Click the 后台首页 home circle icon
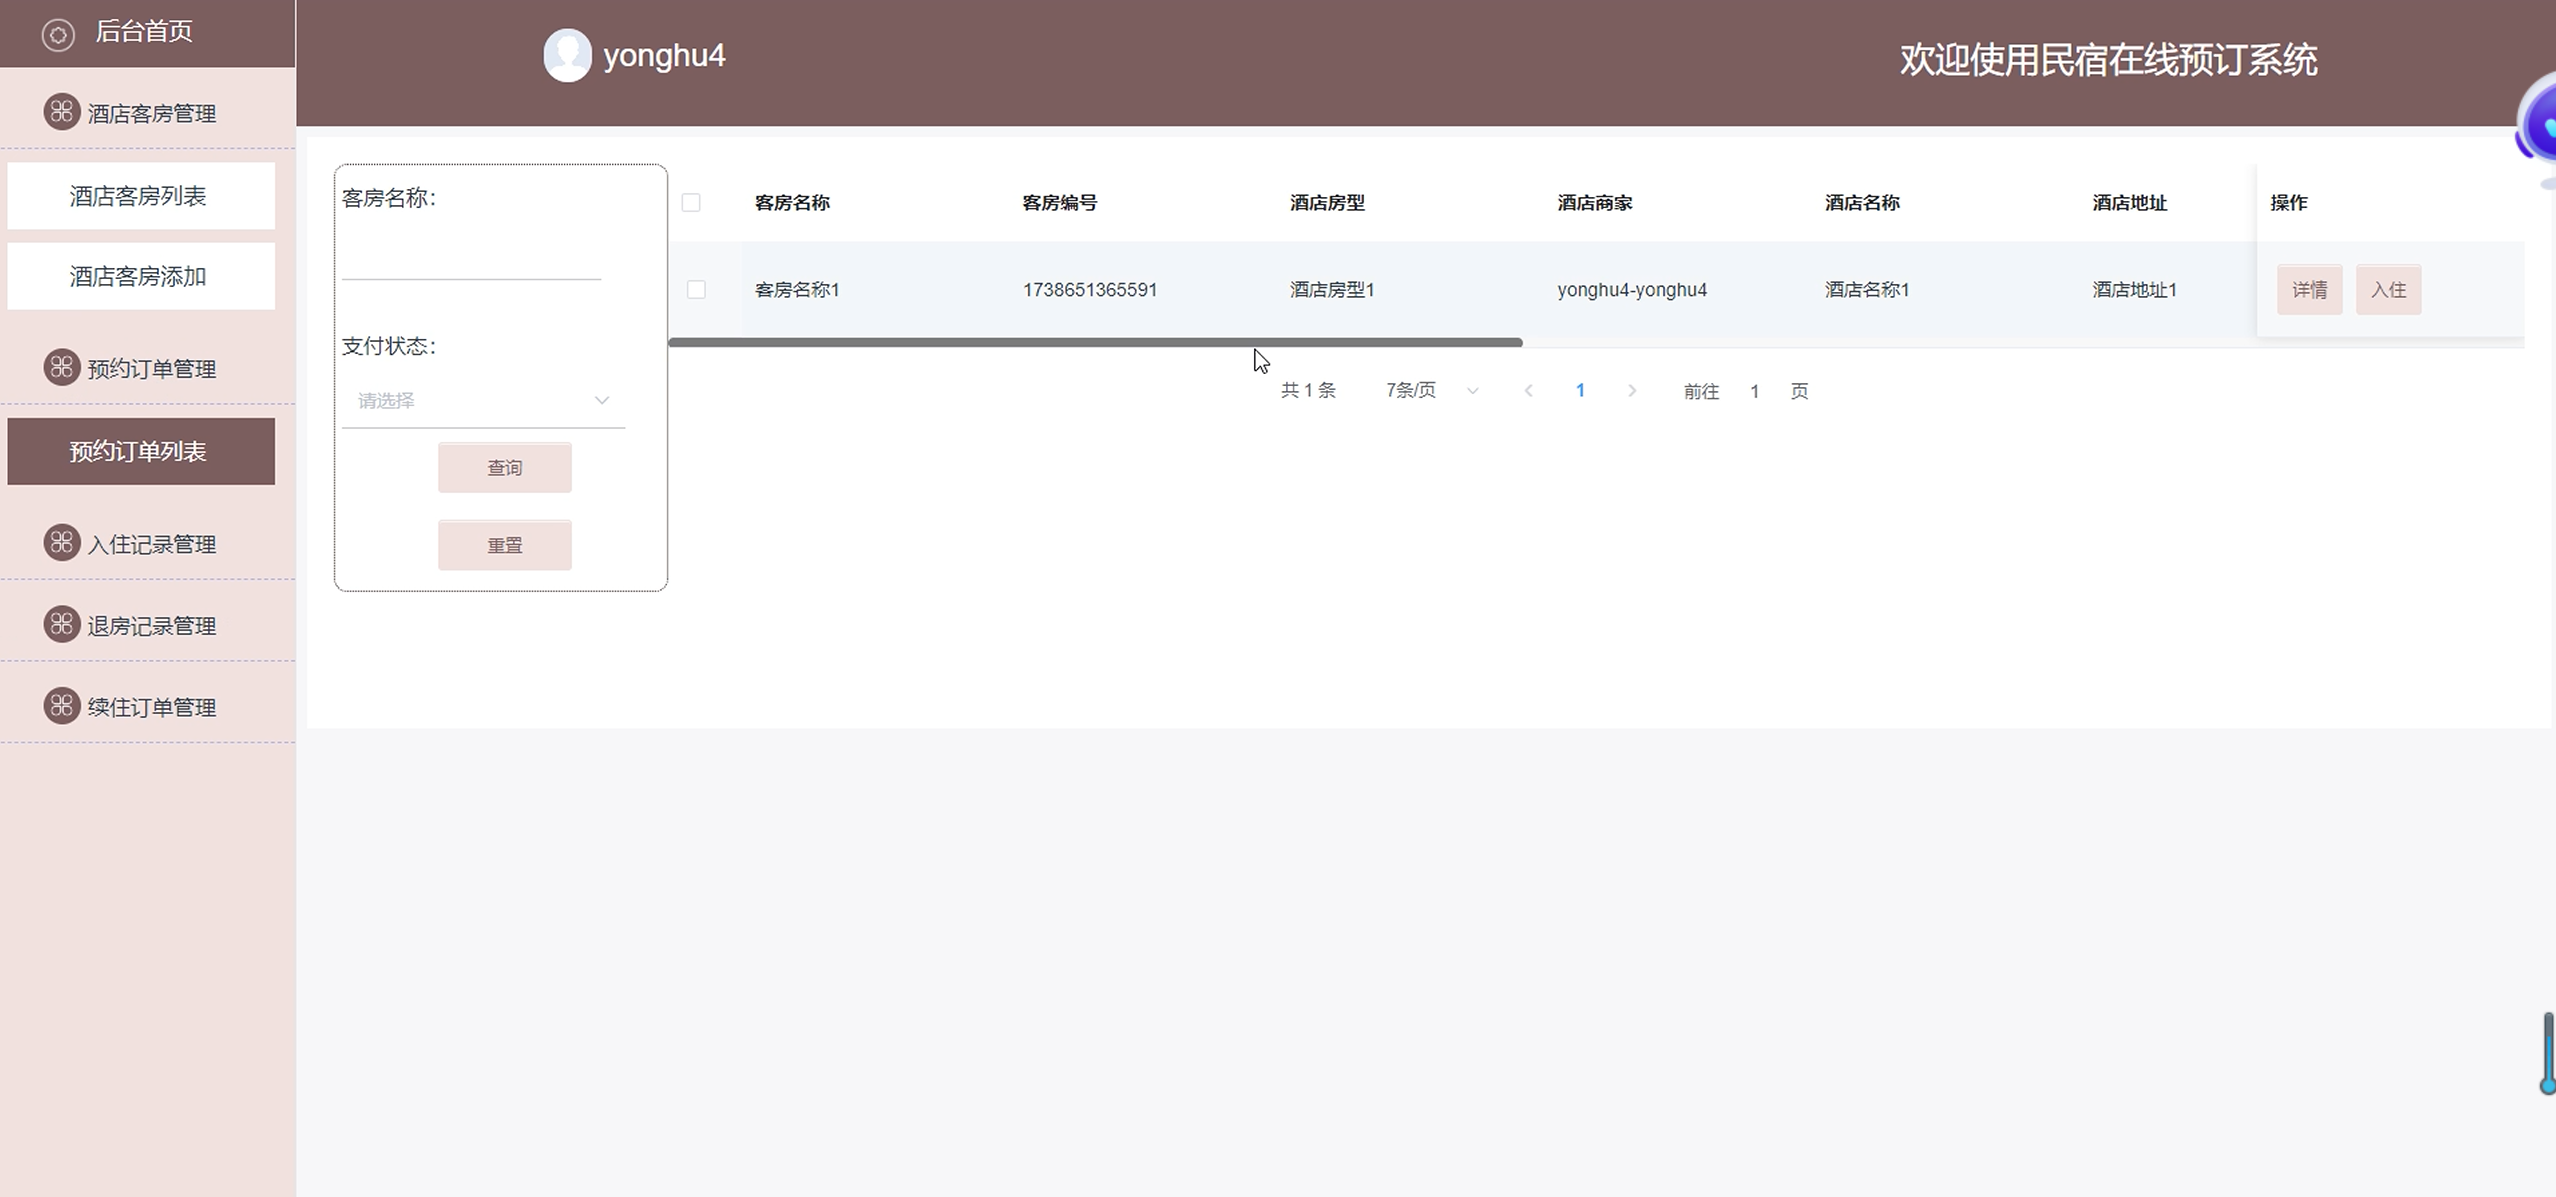Viewport: 2556px width, 1197px height. 58,35
